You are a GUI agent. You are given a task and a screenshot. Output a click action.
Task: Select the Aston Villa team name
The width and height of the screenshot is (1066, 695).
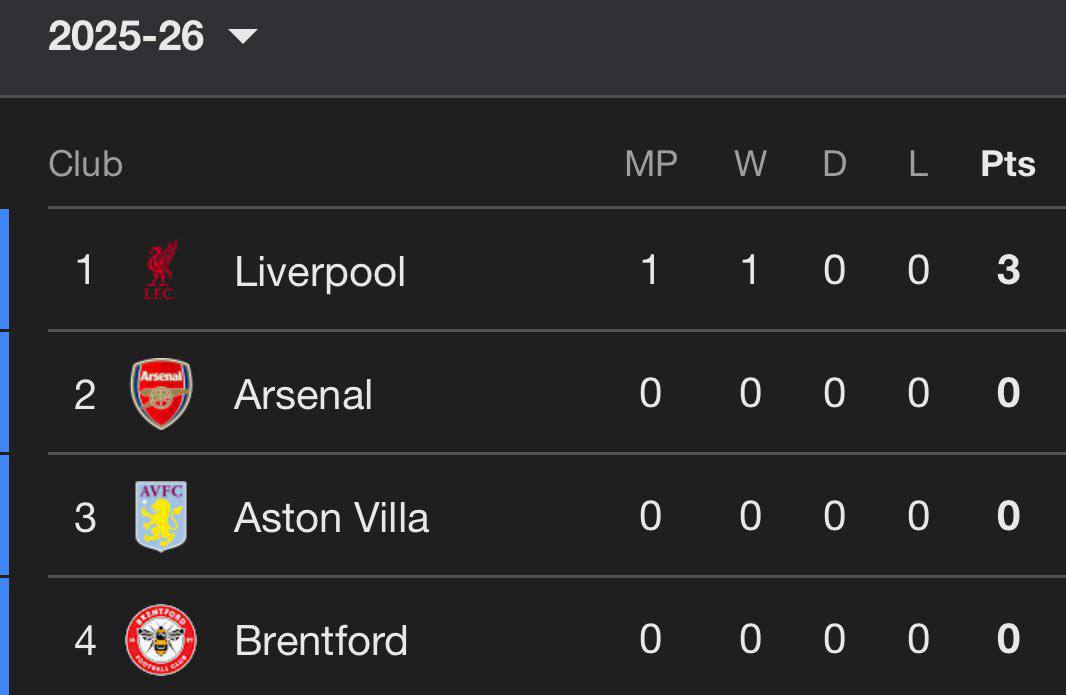(331, 518)
